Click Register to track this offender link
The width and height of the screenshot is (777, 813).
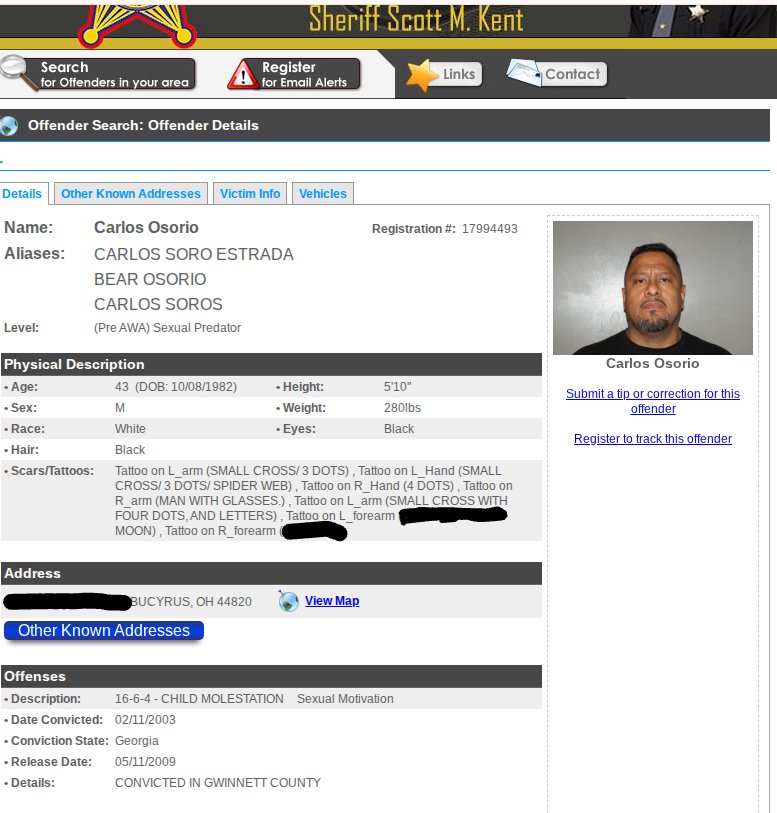click(x=653, y=439)
